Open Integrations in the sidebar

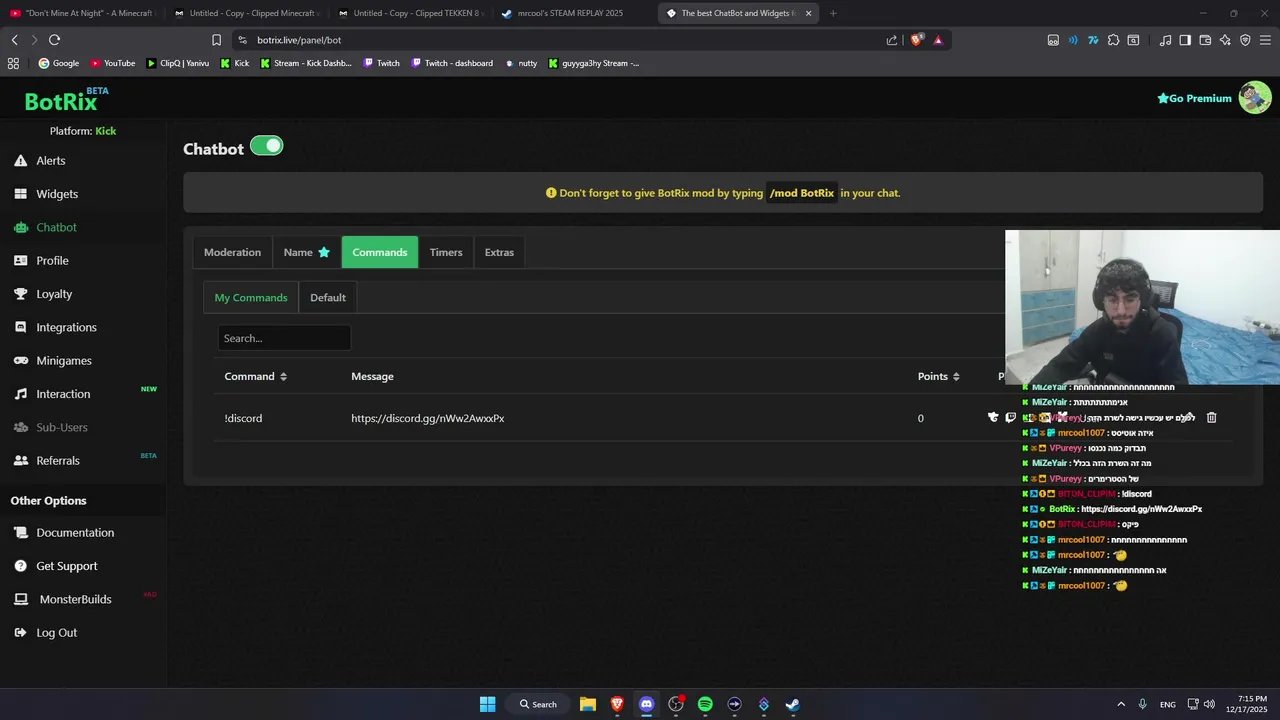click(66, 327)
